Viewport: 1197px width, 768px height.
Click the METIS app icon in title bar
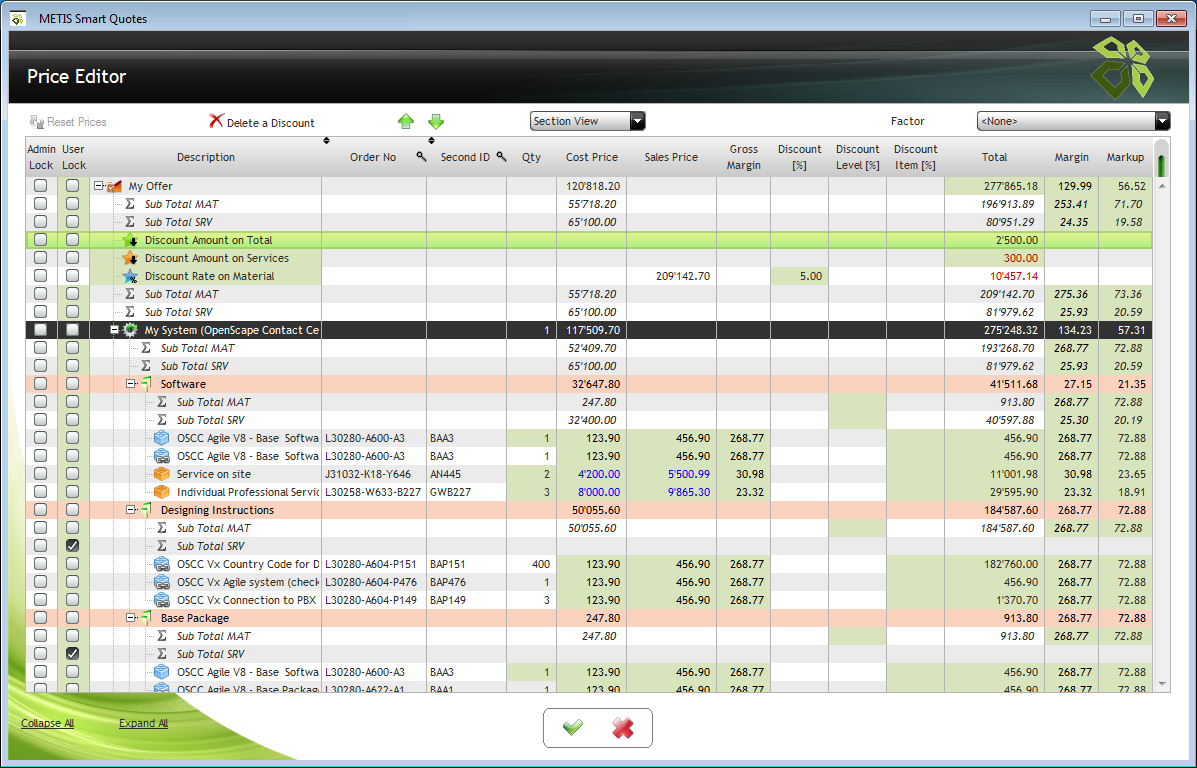tap(18, 18)
